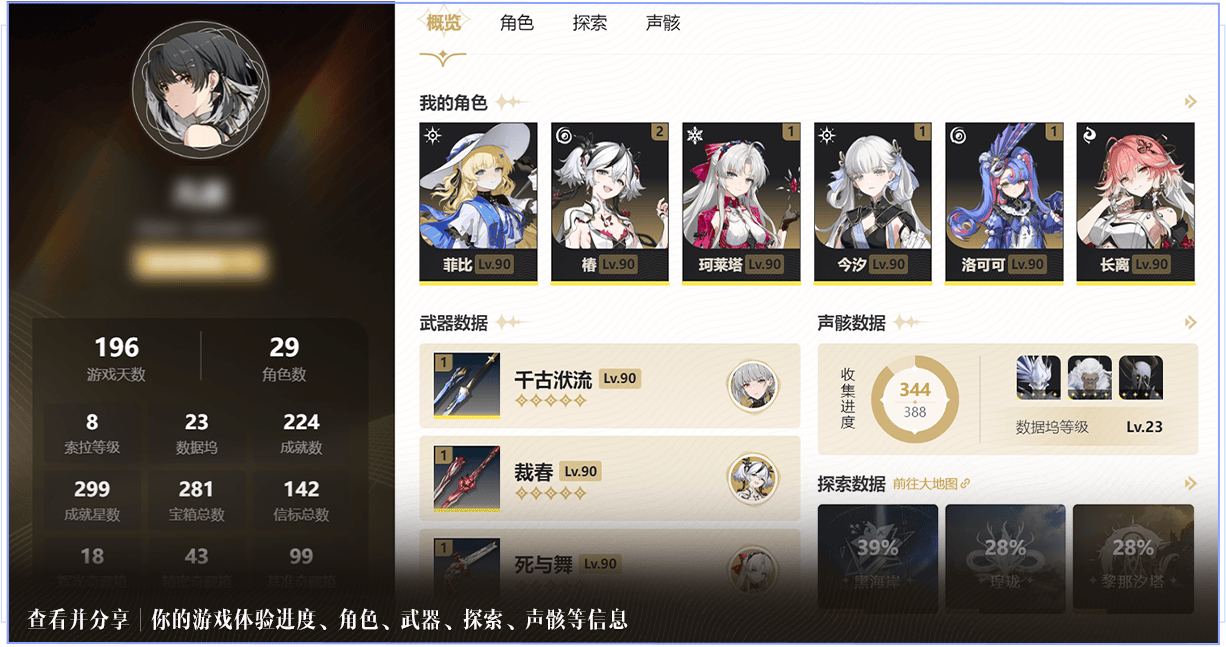Open 长离 character card
1226x647 pixels.
pos(1135,203)
